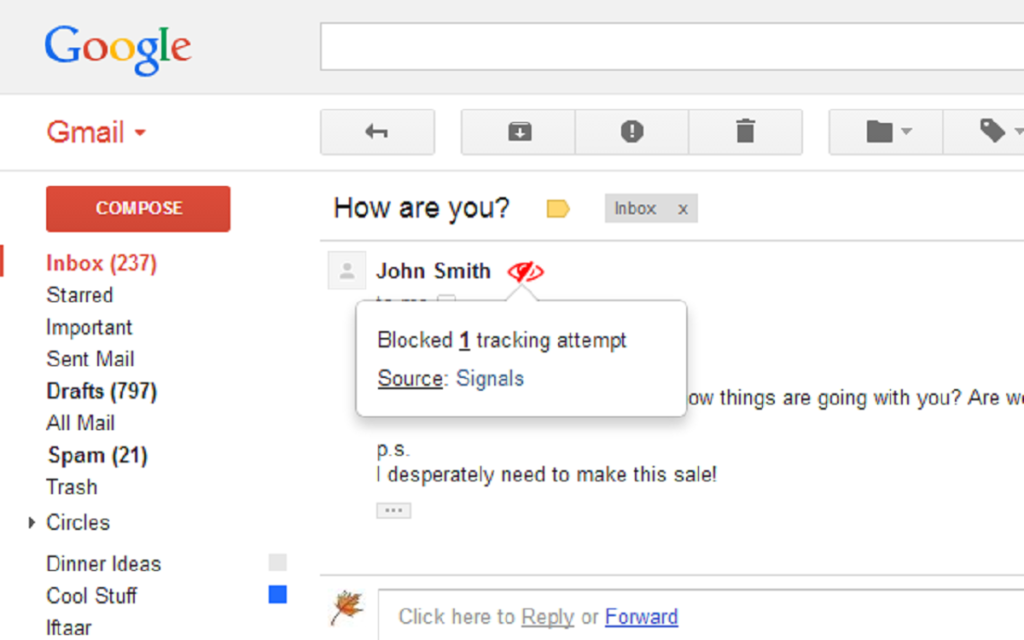Click the leaf profile picture beside reply box
The image size is (1024, 640).
pyautogui.click(x=347, y=608)
